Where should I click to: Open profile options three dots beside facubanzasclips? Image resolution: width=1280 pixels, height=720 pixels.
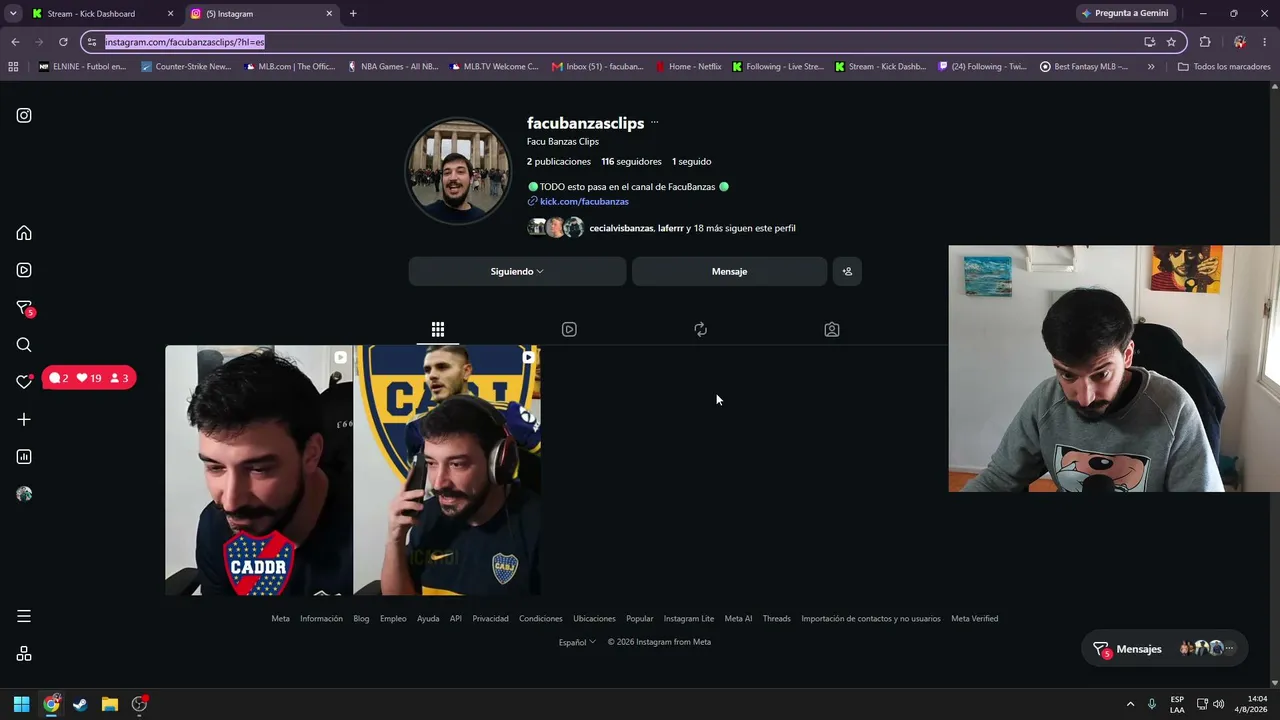point(655,123)
